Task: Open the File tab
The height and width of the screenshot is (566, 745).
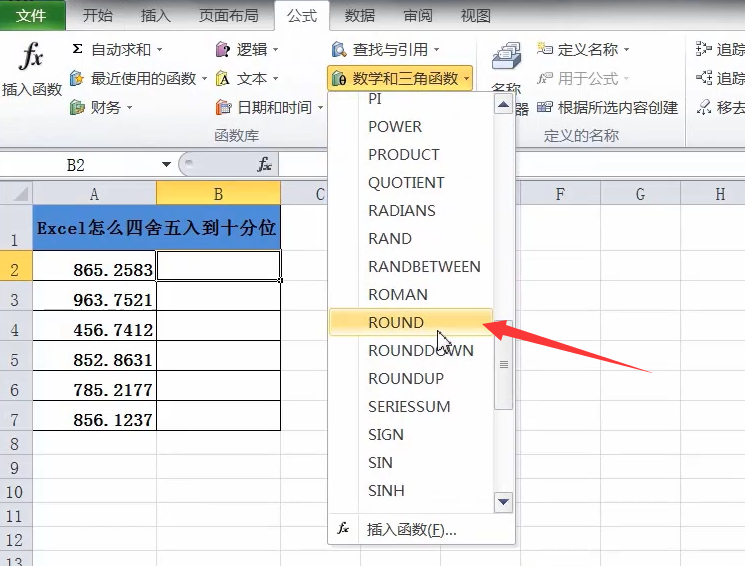Action: click(31, 16)
